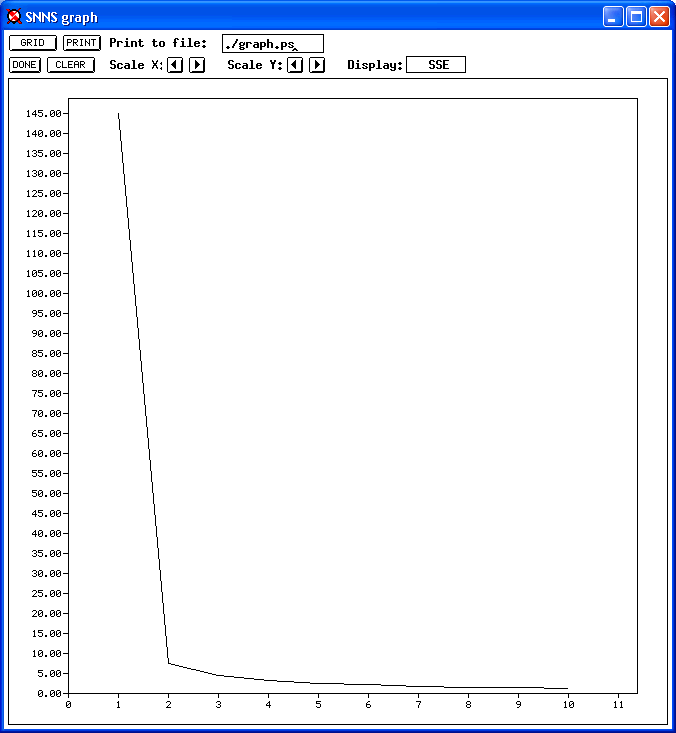Click the 'Print to file:' label

(158, 43)
